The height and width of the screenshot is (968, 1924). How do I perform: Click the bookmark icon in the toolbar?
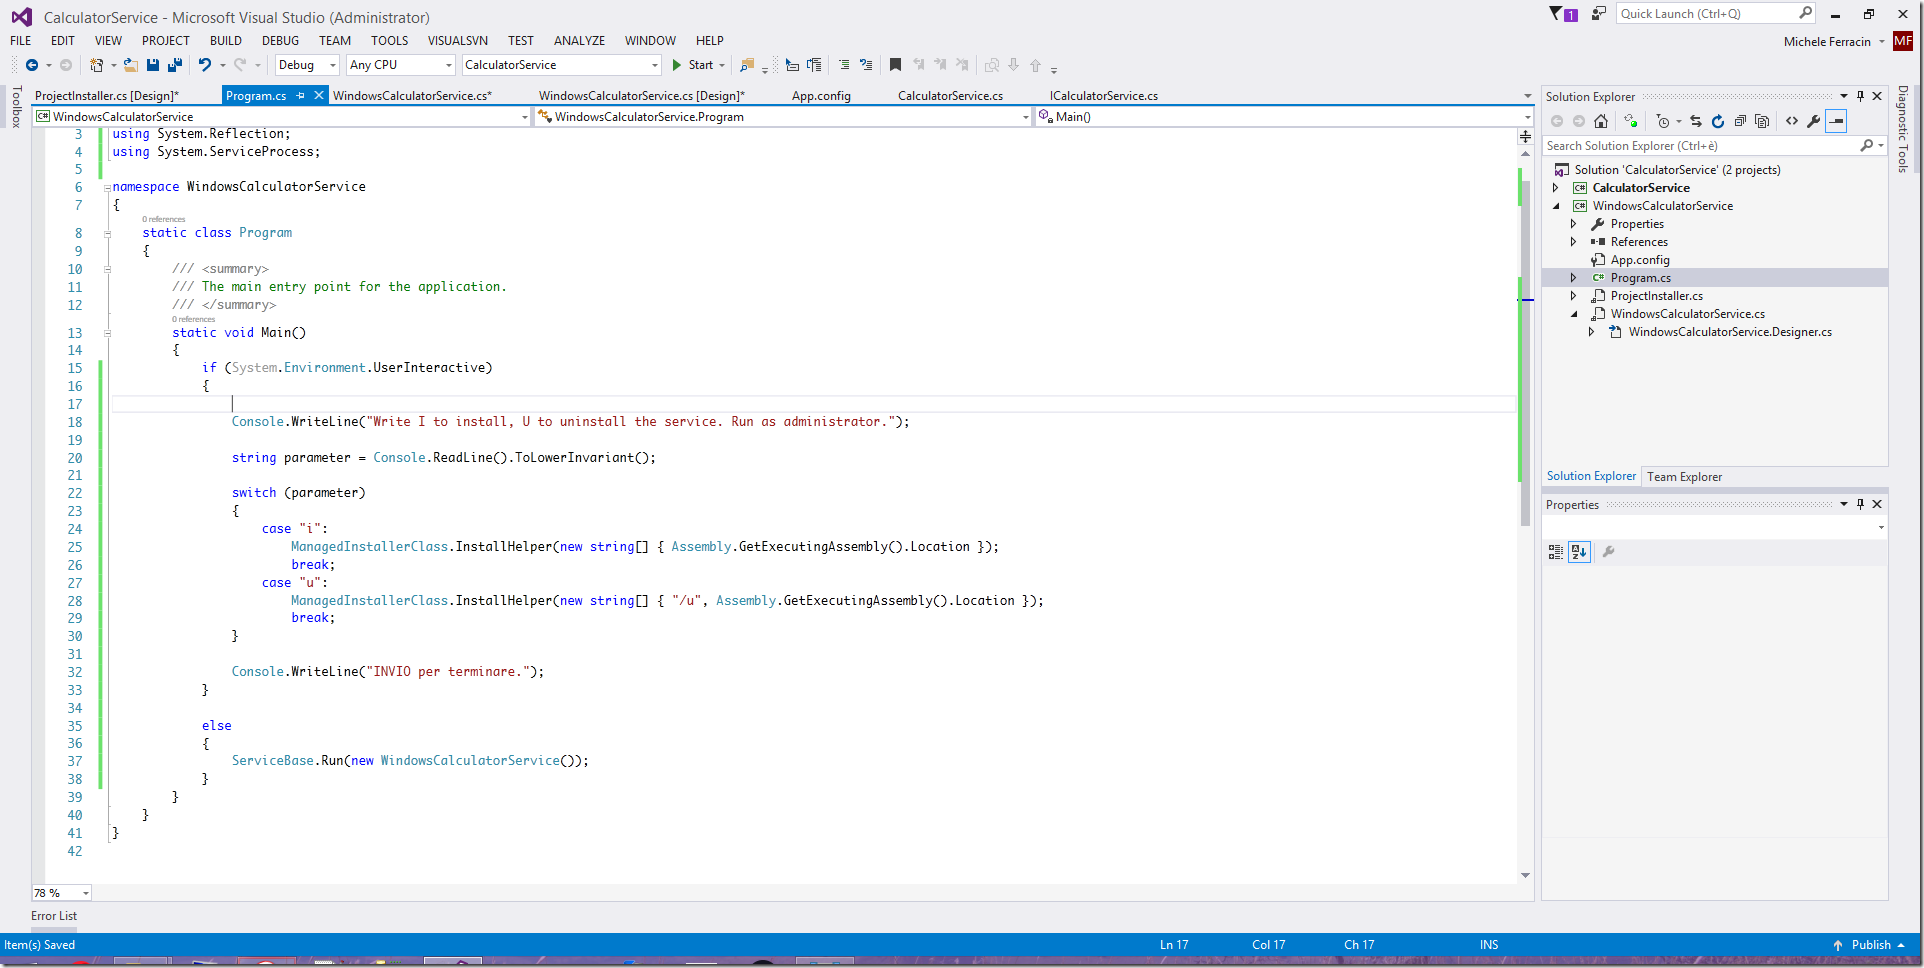895,65
